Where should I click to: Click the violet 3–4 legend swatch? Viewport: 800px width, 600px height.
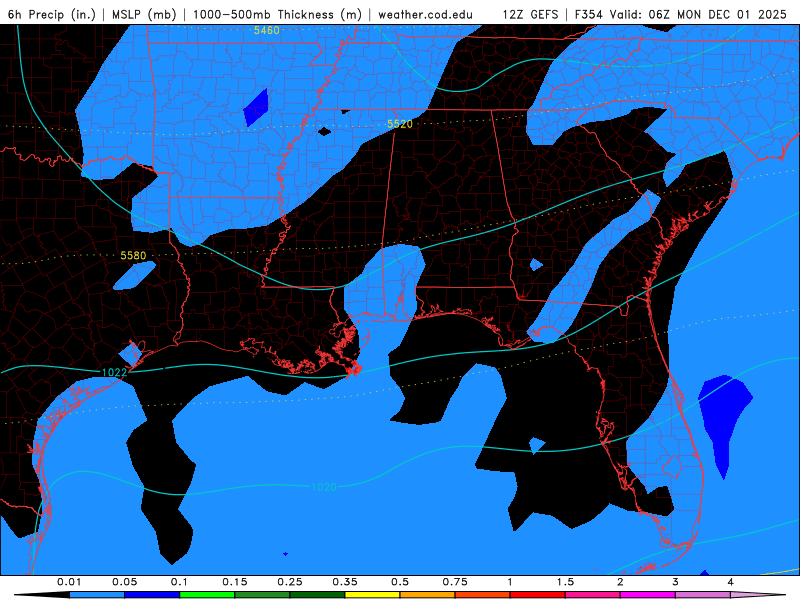[703, 595]
